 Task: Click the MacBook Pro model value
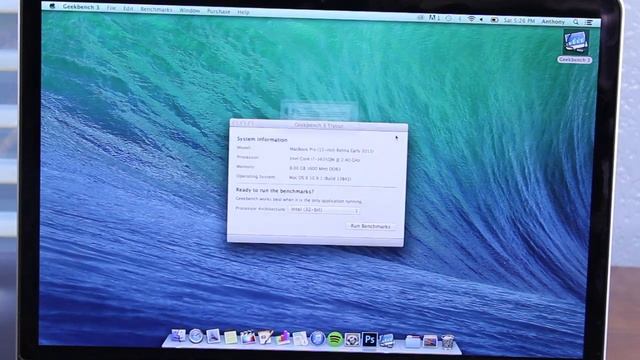[331, 150]
